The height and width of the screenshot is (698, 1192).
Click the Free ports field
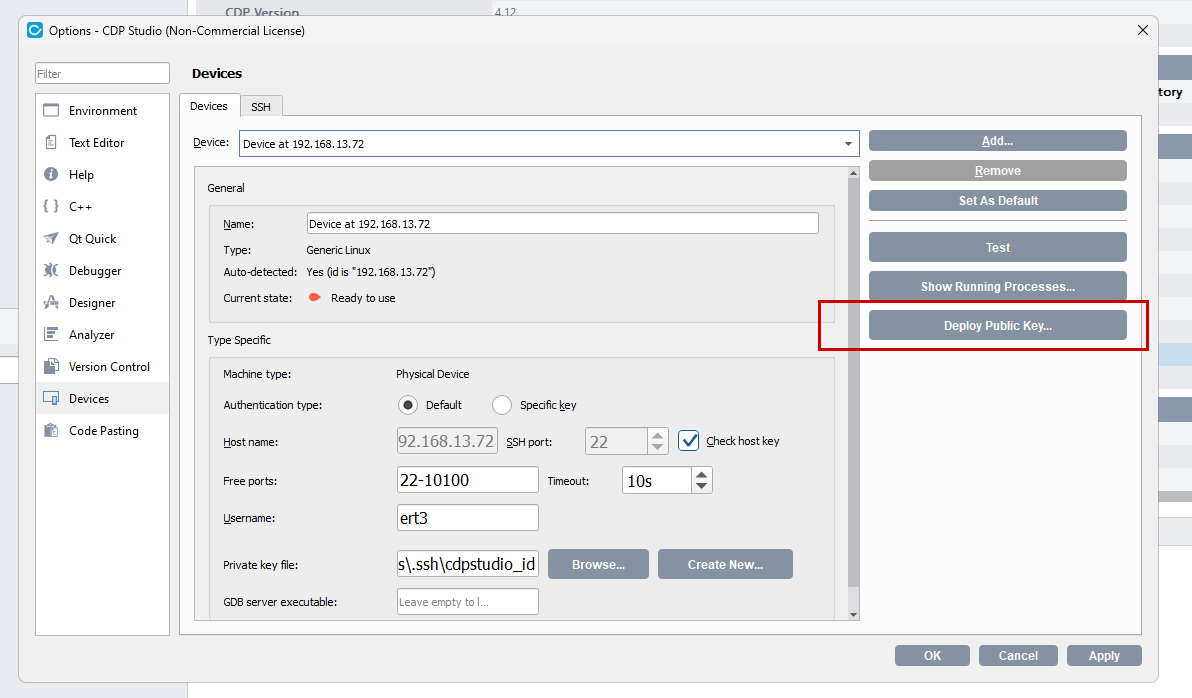(x=468, y=481)
